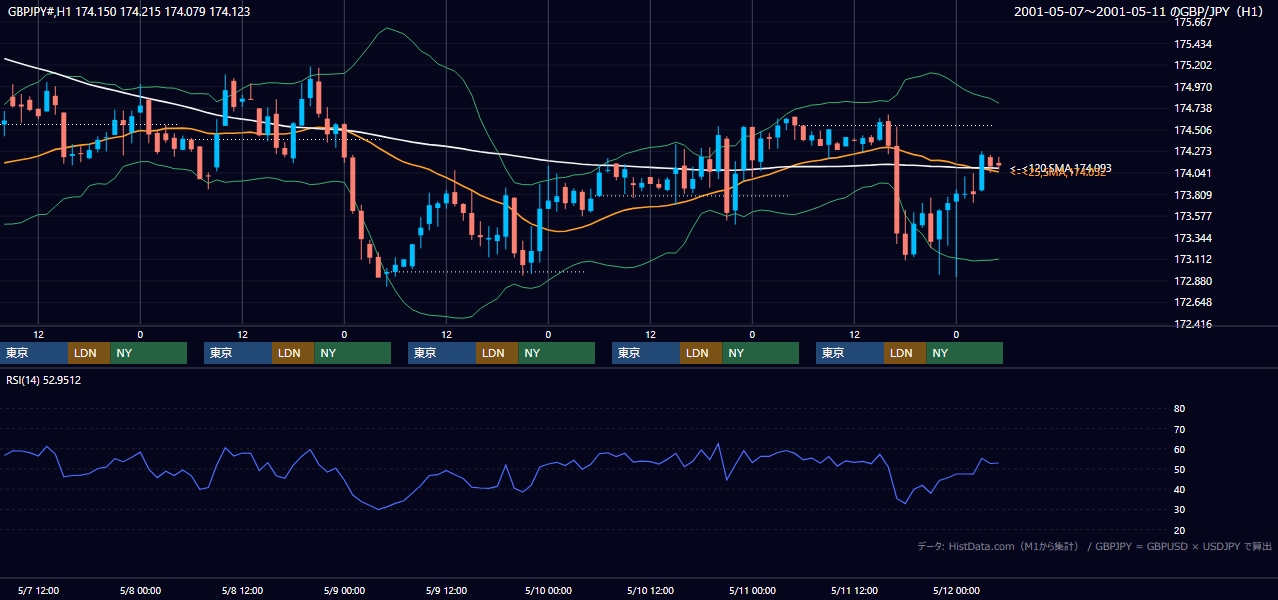Select the 174.506 price axis label
This screenshot has height=600, width=1278.
pos(1193,130)
